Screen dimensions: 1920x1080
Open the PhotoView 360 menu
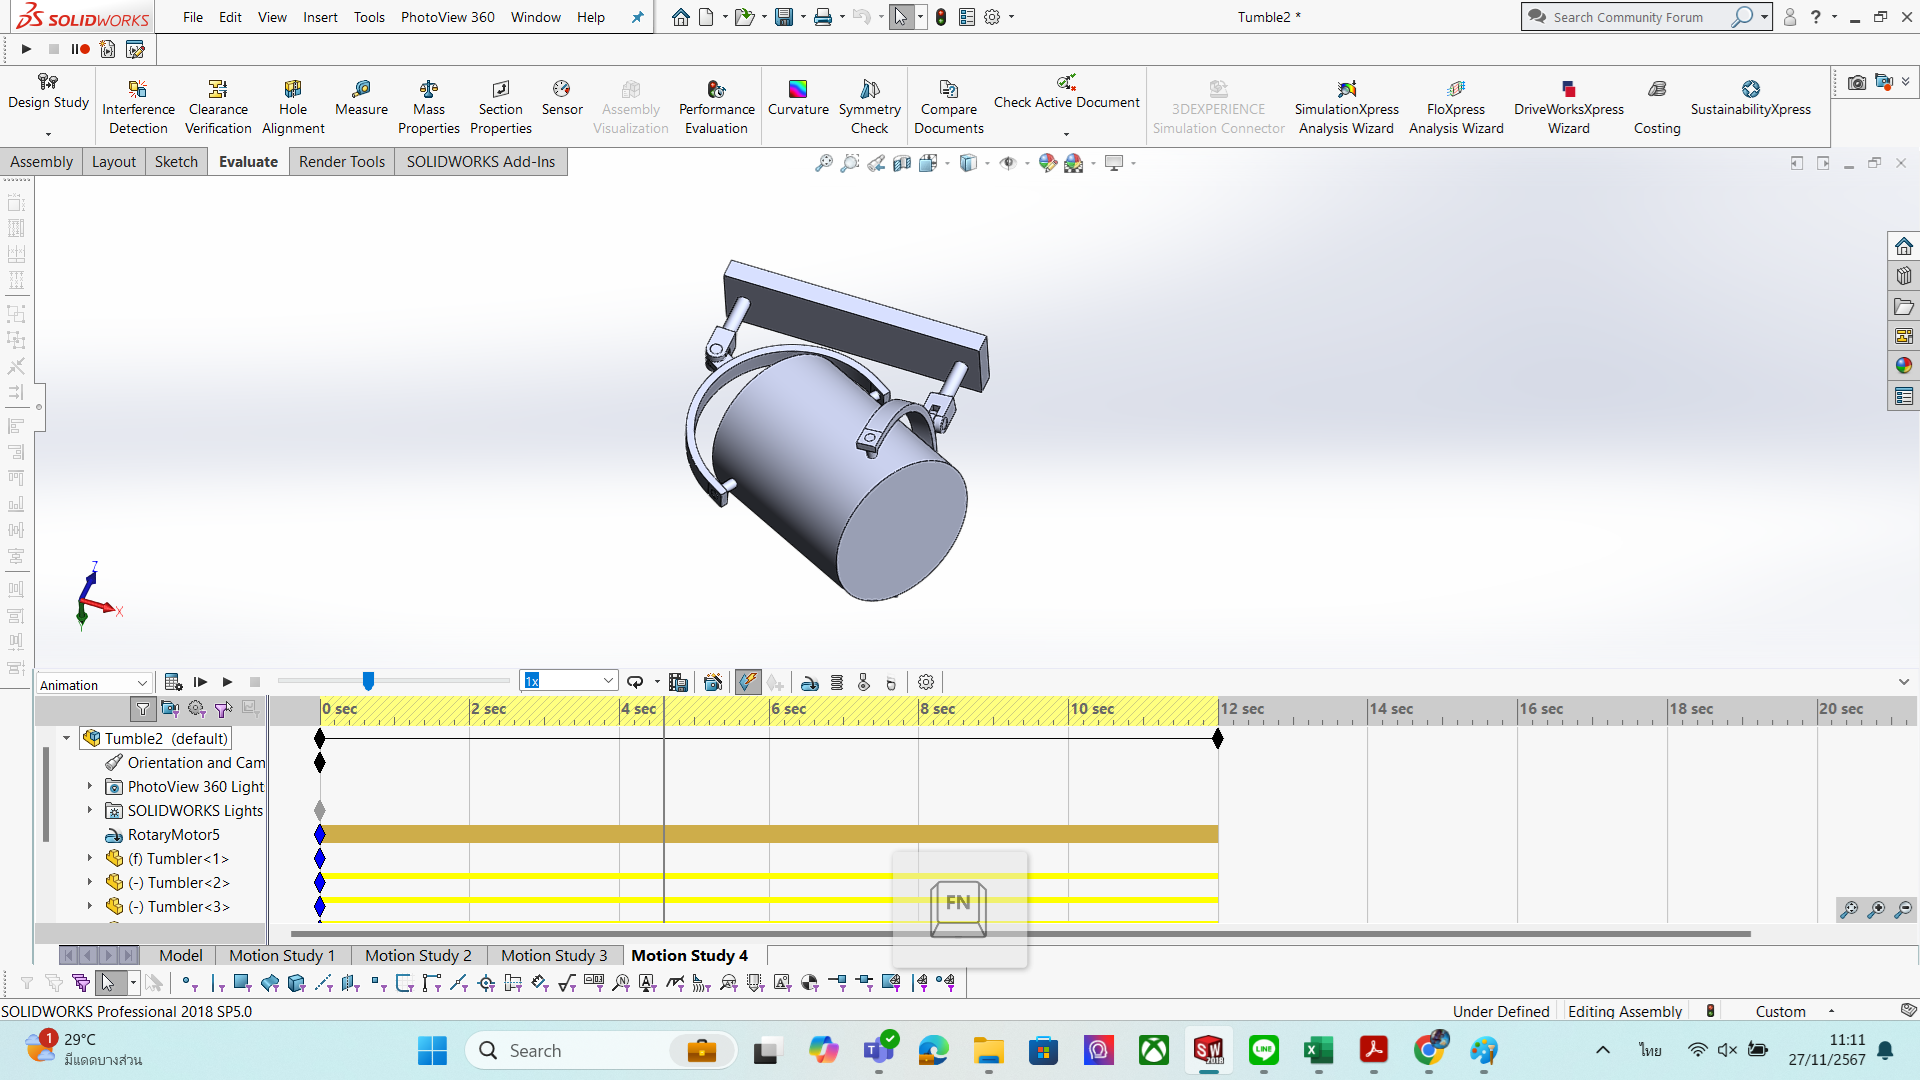(x=447, y=17)
